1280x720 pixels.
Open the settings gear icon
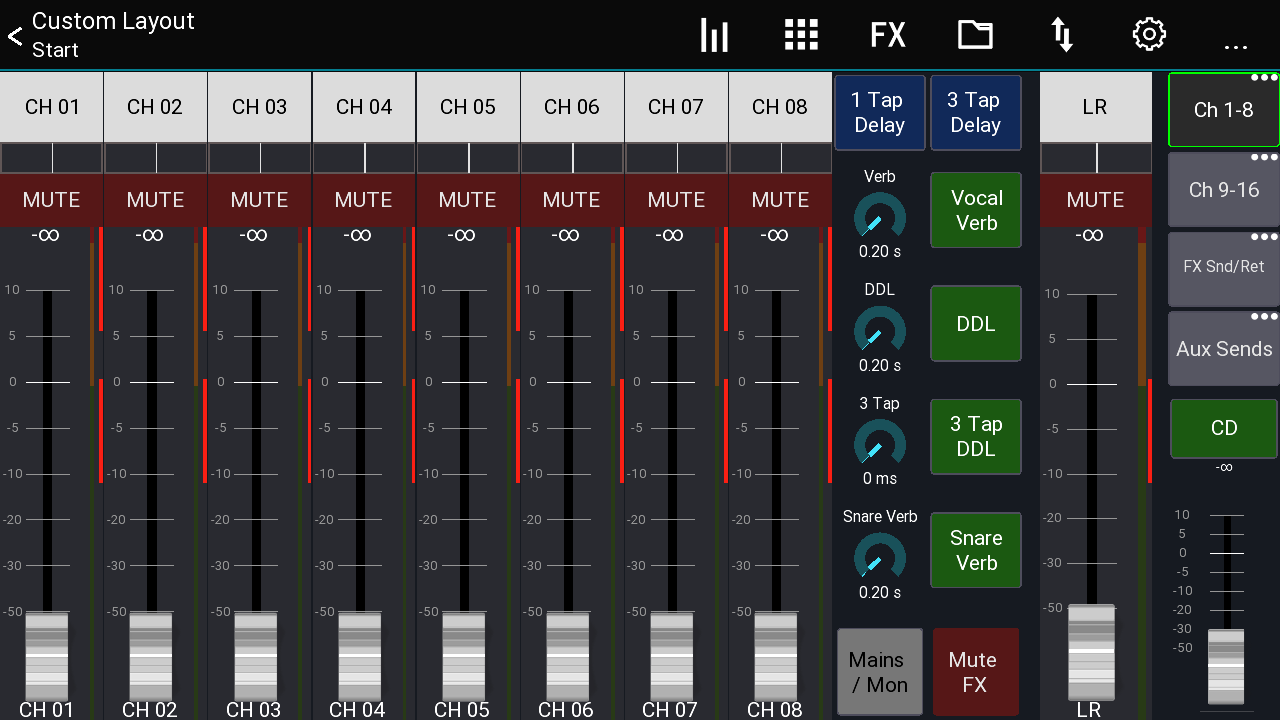coord(1148,34)
